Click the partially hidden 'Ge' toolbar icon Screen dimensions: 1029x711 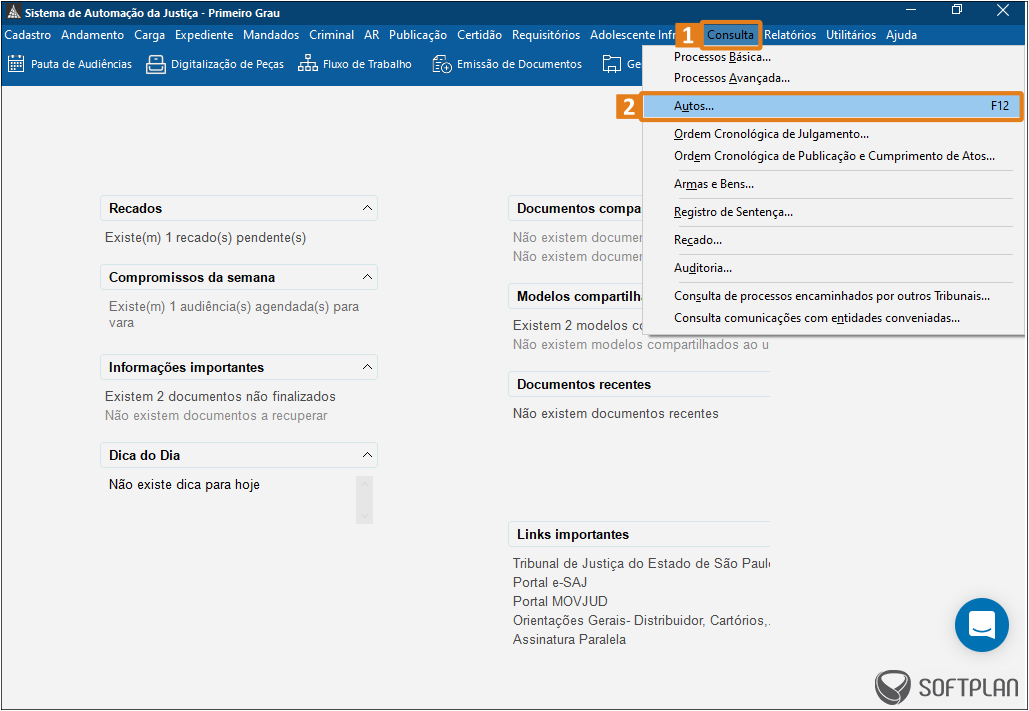(612, 64)
